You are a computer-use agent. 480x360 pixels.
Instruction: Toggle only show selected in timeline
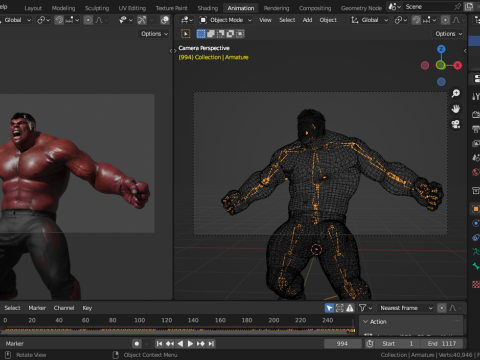(x=329, y=308)
